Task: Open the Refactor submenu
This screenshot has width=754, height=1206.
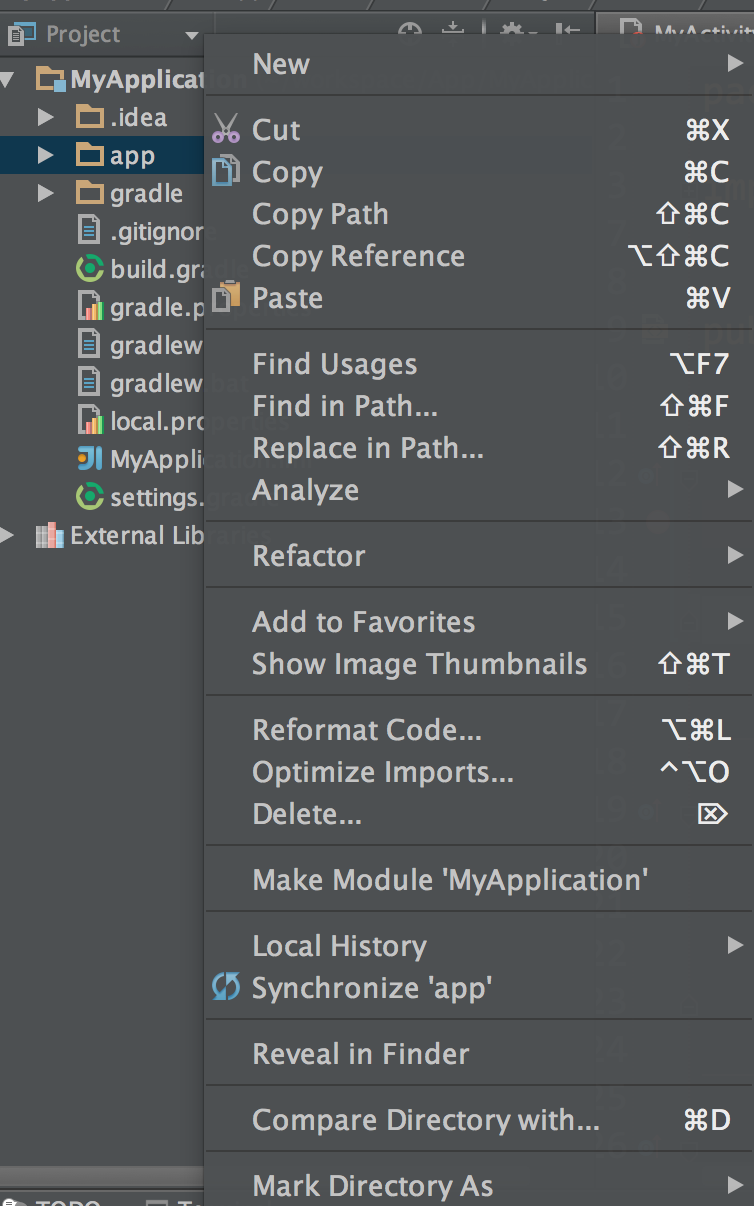Action: click(x=480, y=556)
